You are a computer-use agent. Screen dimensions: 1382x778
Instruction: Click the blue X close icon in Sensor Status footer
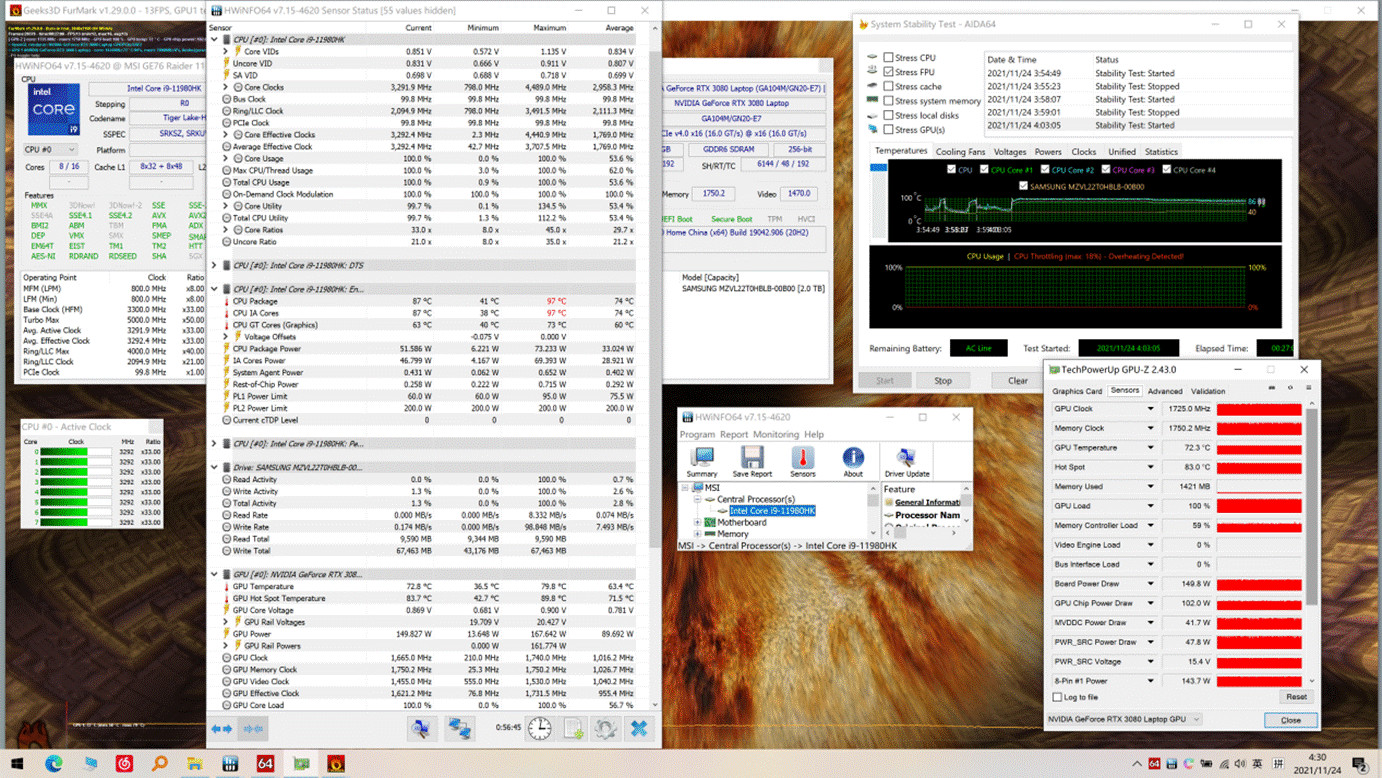(639, 729)
